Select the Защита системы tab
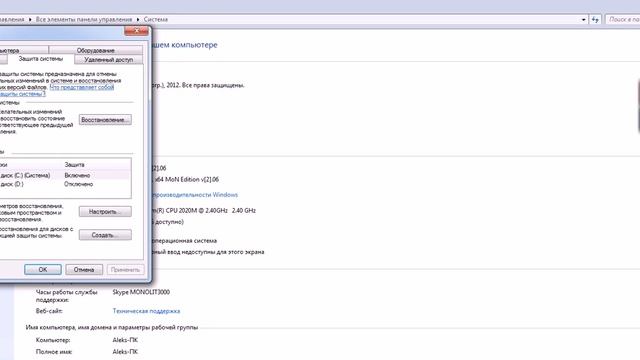This screenshot has height=360, width=640. pyautogui.click(x=40, y=59)
